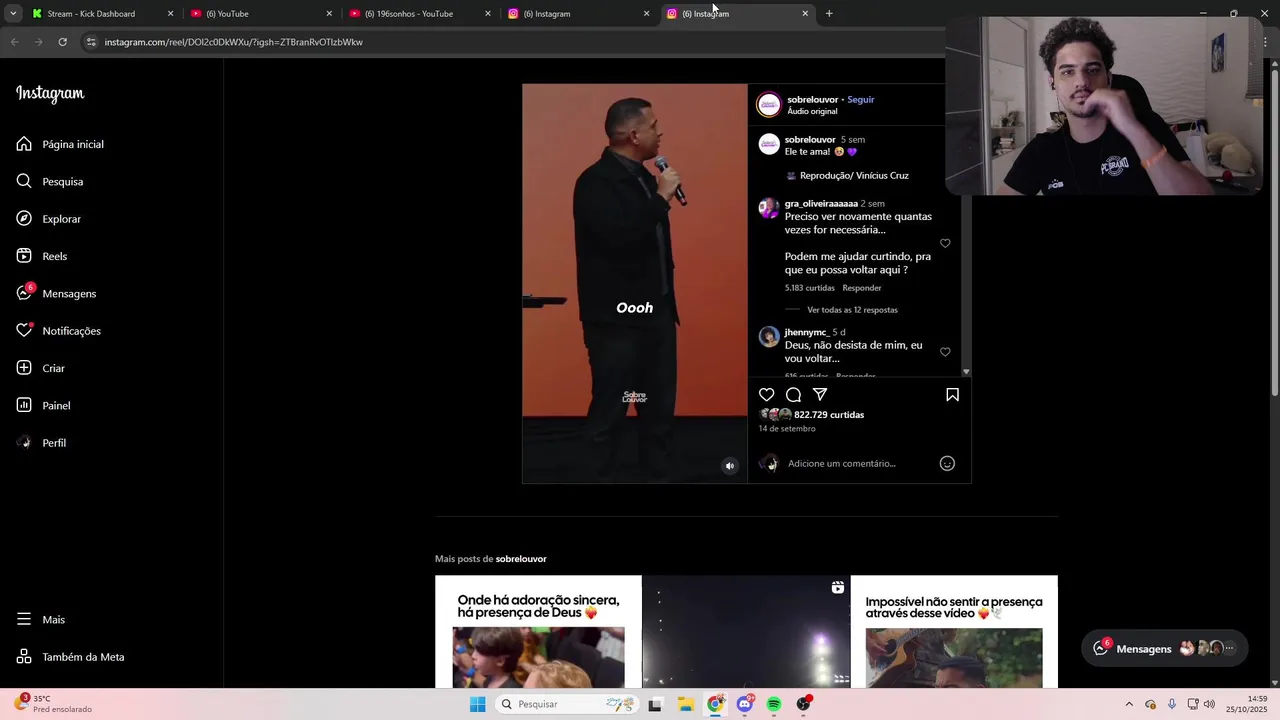This screenshot has height=720, width=1280.
Task: Expand Ver todas as 12 respostas
Action: 852,310
